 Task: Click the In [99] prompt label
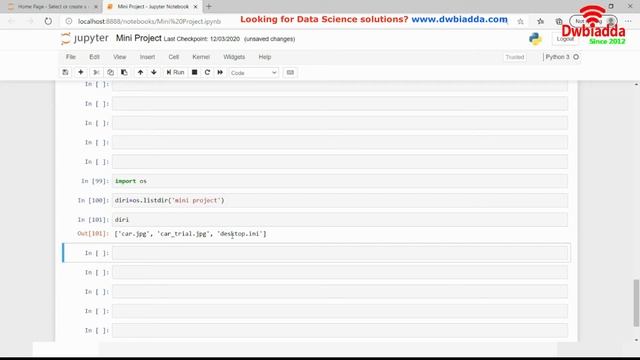pos(95,181)
